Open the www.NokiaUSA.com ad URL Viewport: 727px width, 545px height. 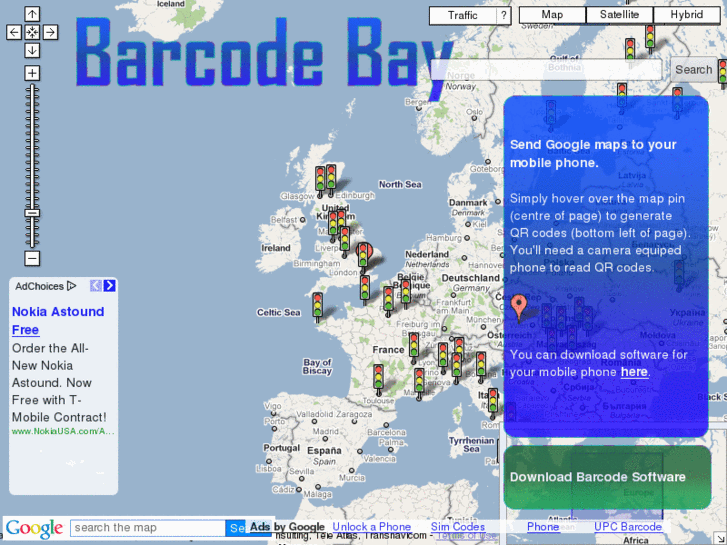[63, 431]
